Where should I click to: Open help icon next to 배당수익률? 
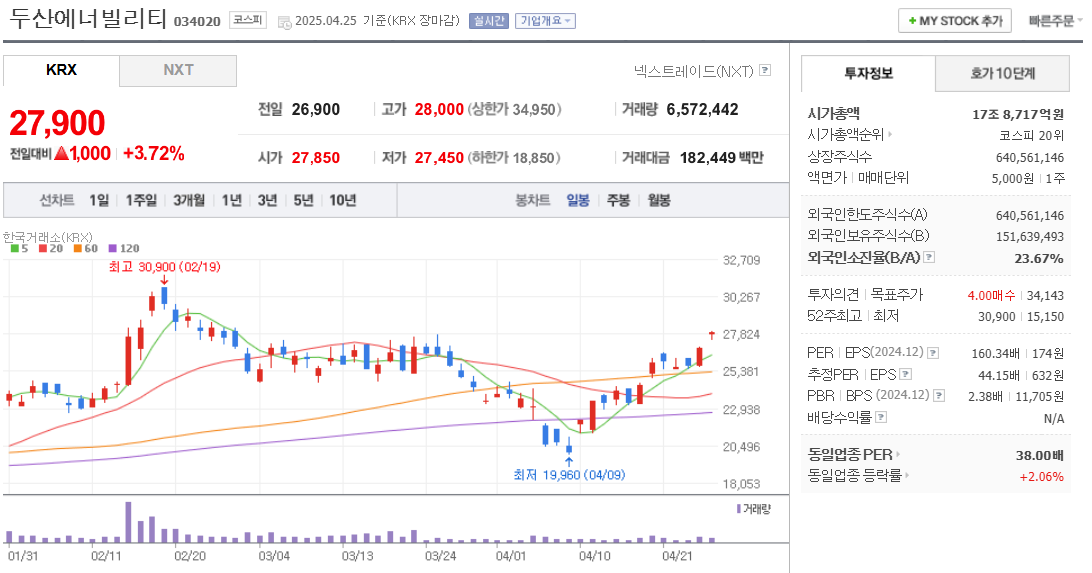tap(881, 417)
